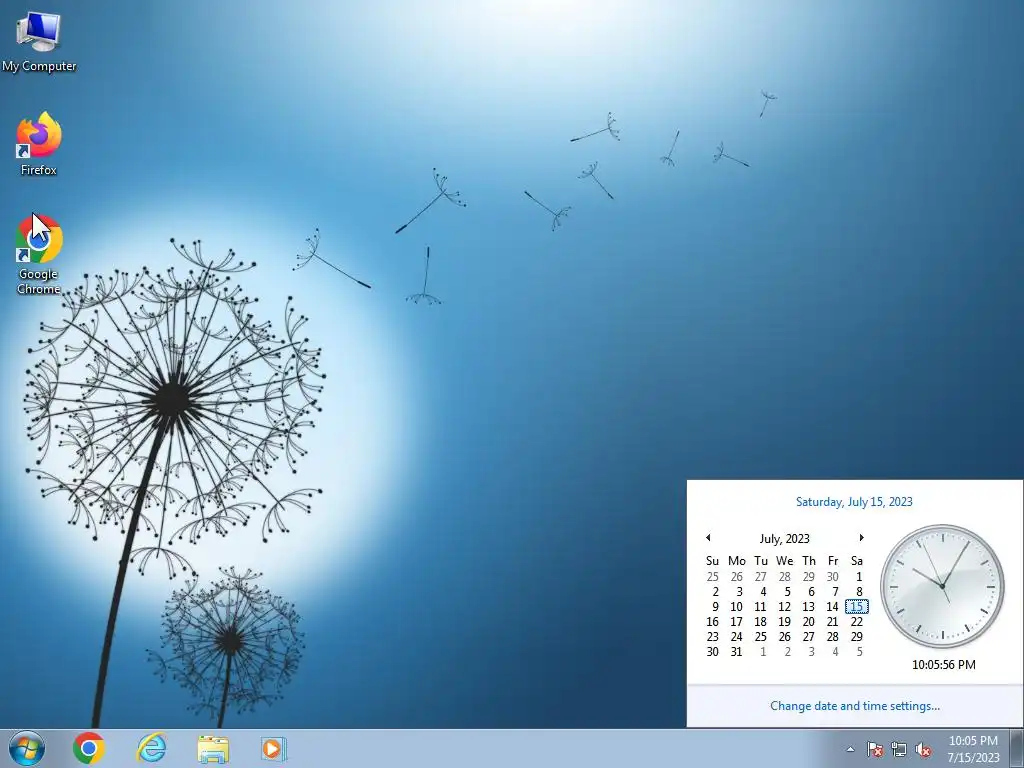
Task: Select July 4 in the calendar
Action: [x=763, y=592]
